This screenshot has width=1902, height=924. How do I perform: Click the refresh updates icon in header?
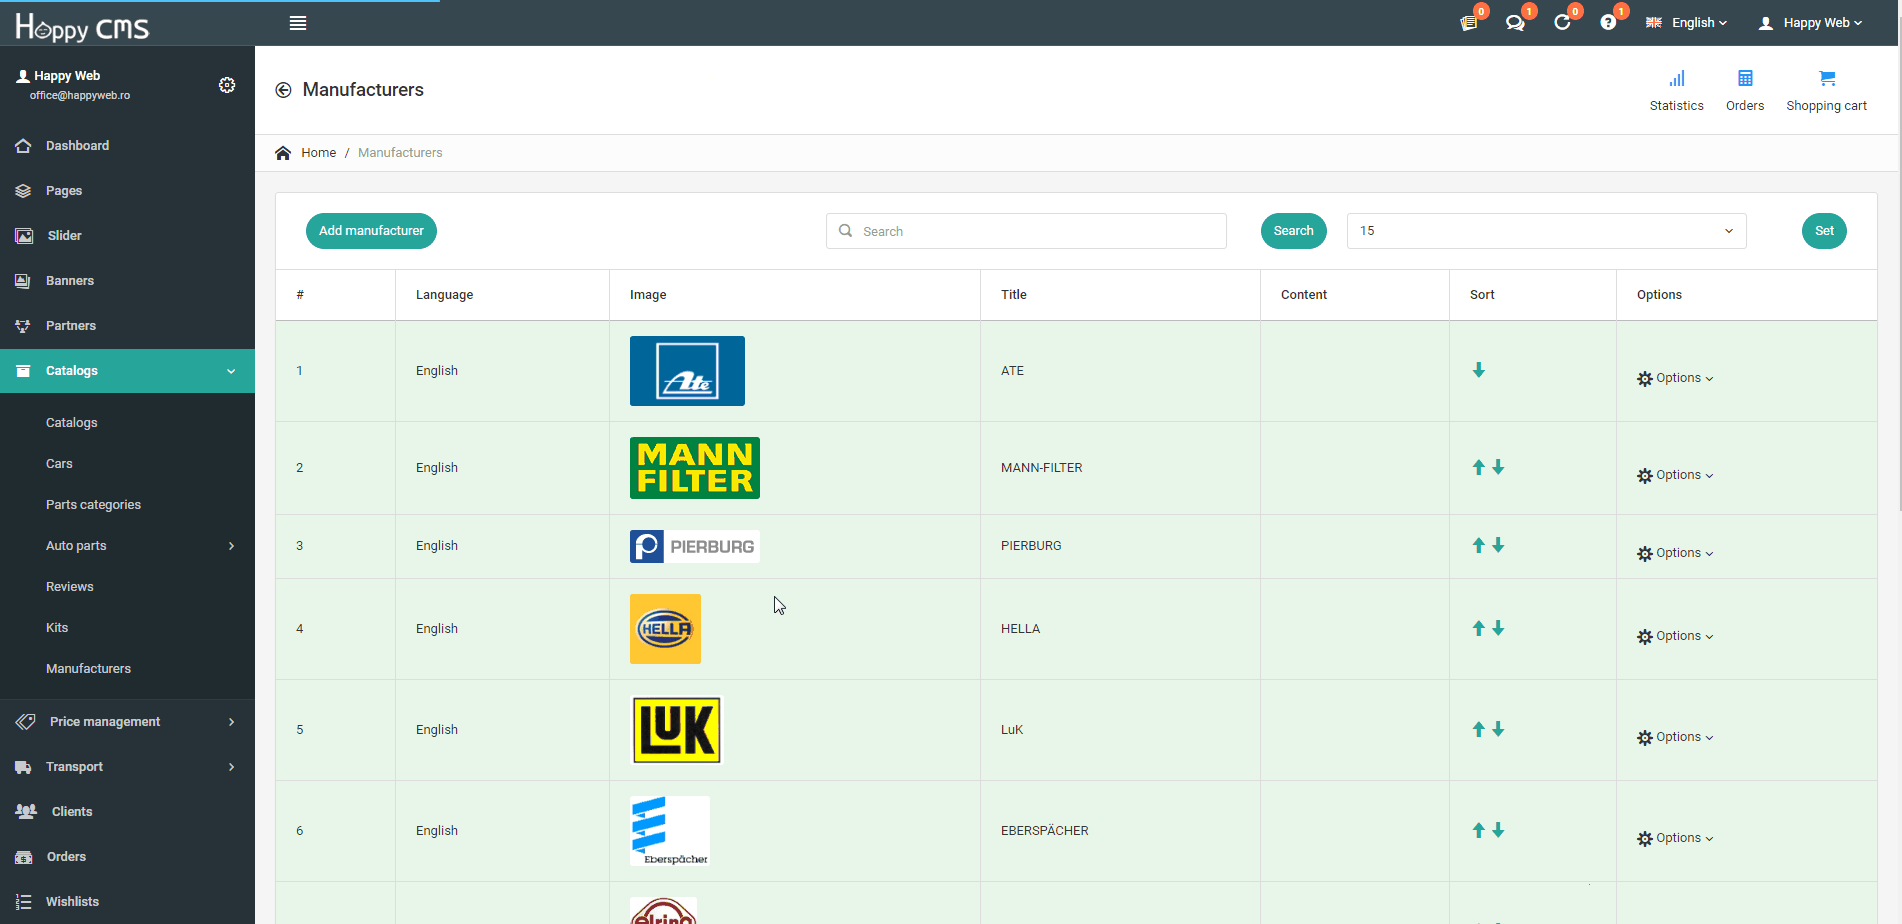[1562, 23]
